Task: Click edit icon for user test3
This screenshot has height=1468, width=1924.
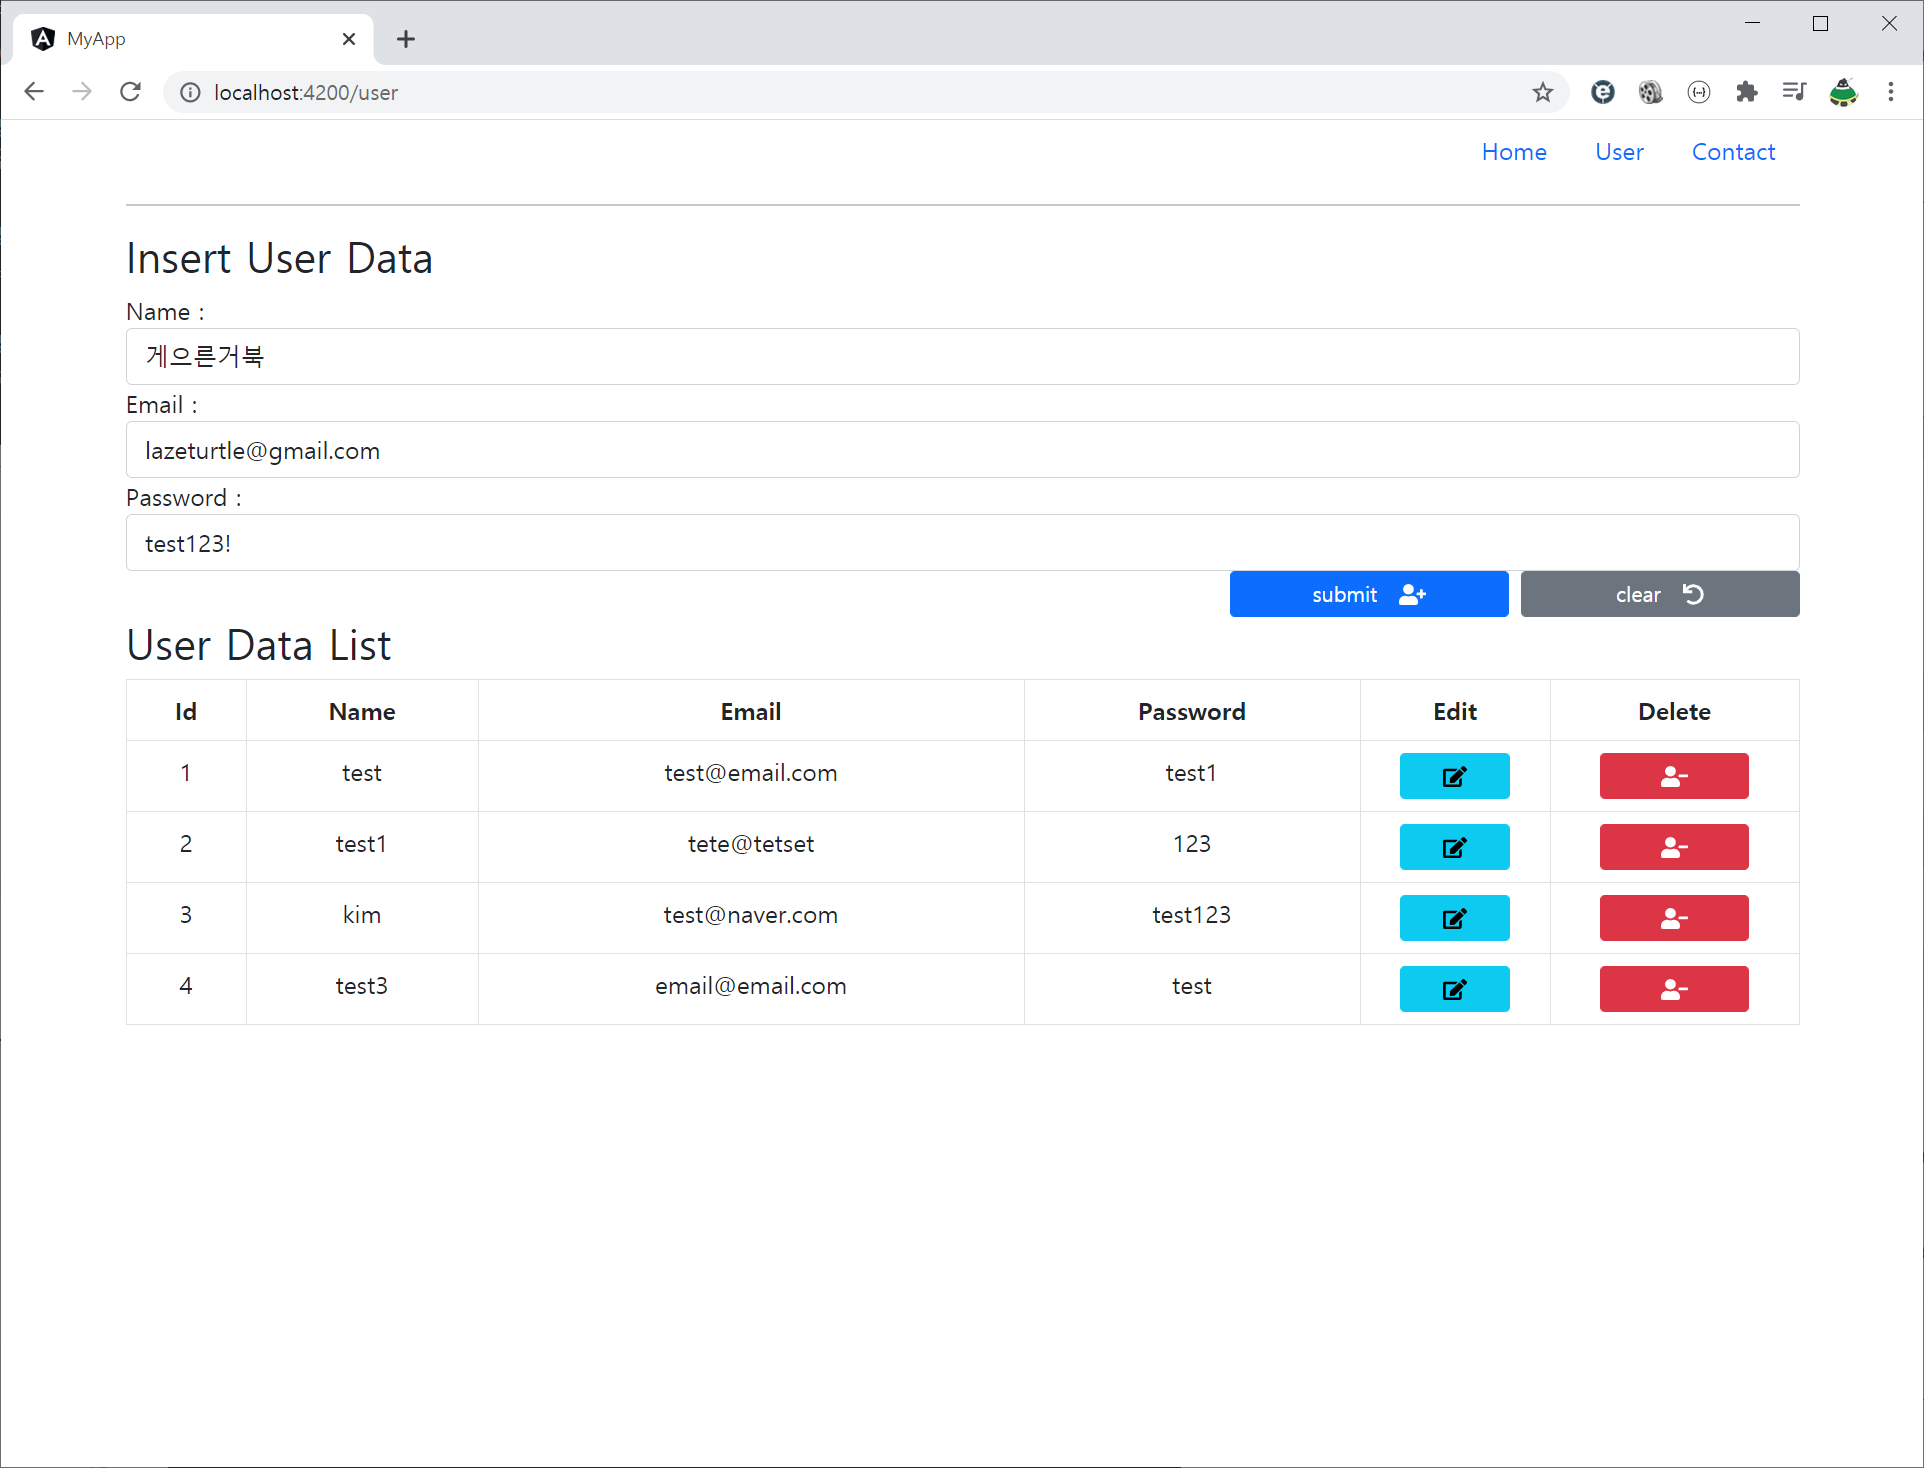Action: (1454, 989)
